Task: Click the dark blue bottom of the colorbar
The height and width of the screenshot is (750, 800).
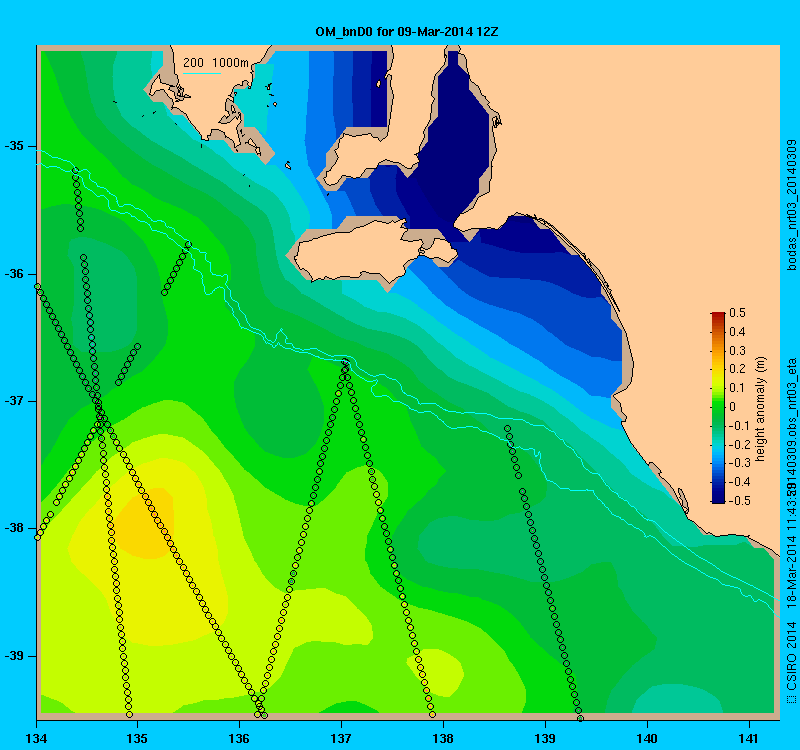Action: click(718, 499)
